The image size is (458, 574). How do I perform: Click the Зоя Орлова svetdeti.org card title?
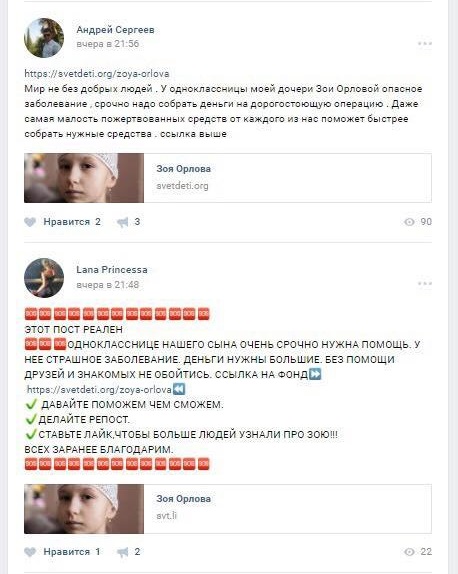183,169
